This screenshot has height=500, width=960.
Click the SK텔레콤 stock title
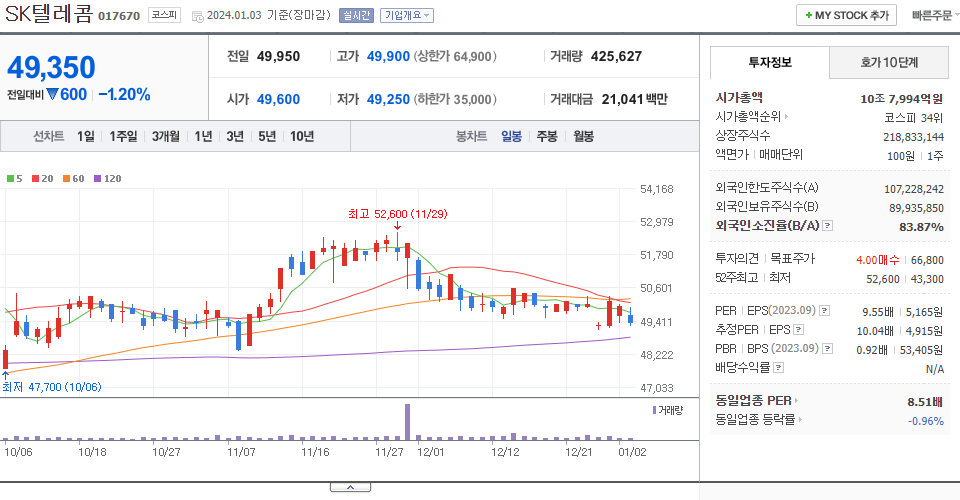[49, 13]
